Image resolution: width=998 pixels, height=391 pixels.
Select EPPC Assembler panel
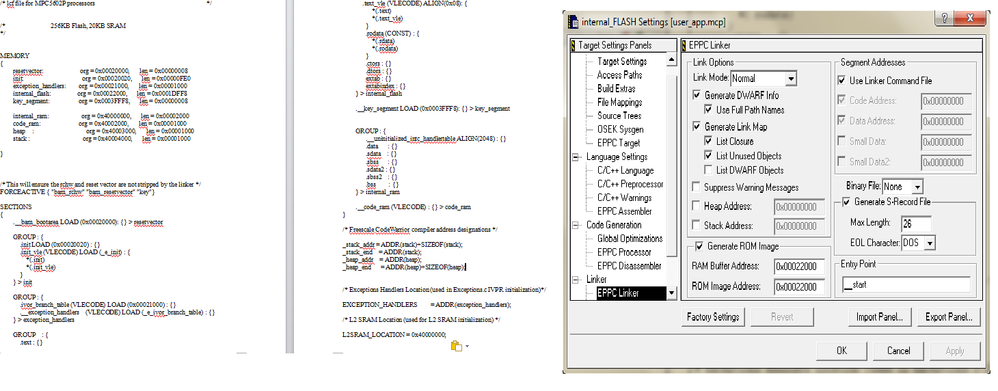[624, 211]
